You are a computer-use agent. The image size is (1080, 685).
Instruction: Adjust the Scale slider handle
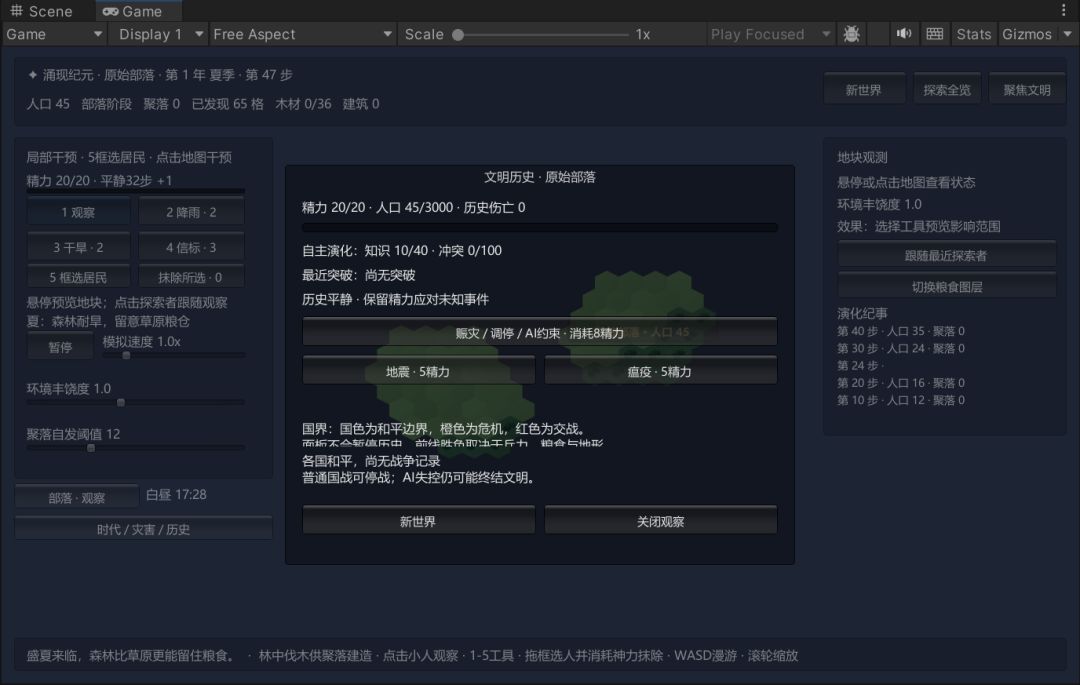(x=458, y=34)
